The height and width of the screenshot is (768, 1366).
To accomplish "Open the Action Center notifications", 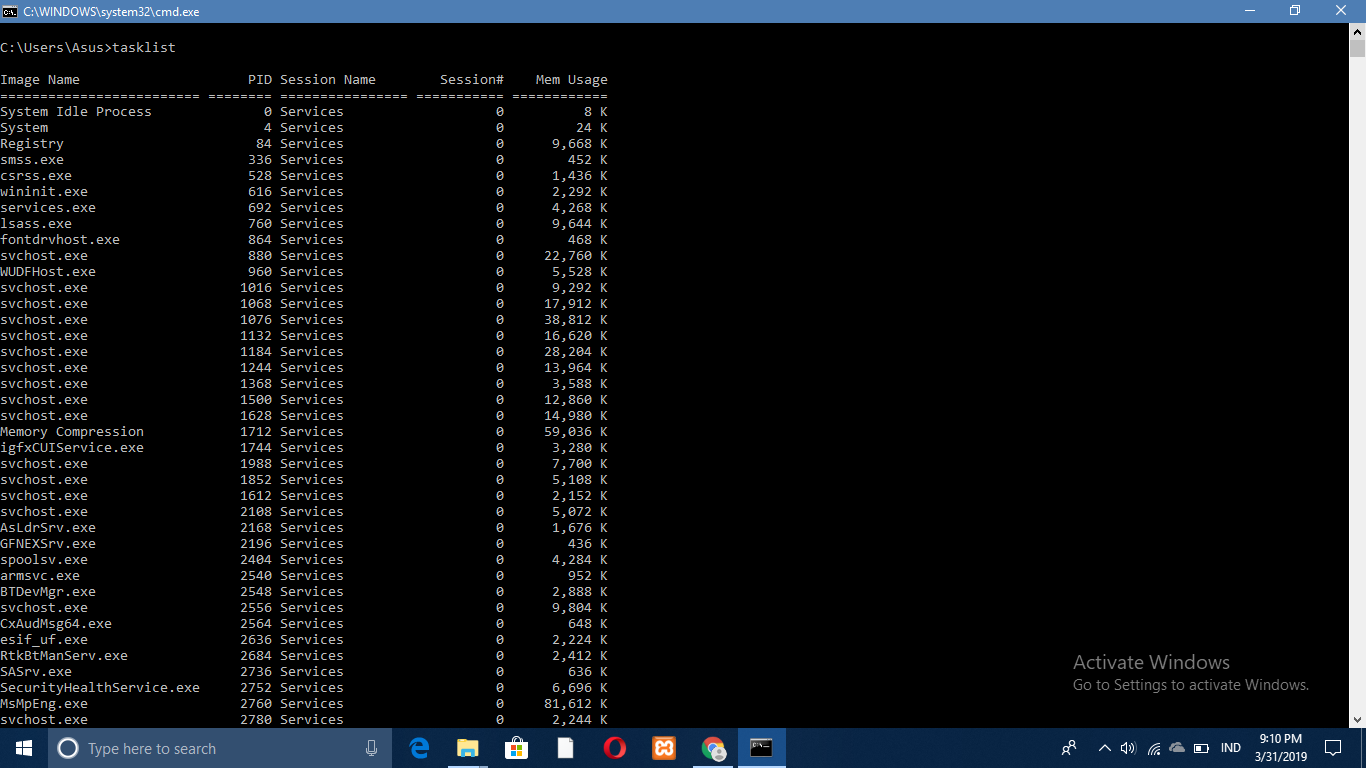I will click(x=1334, y=747).
